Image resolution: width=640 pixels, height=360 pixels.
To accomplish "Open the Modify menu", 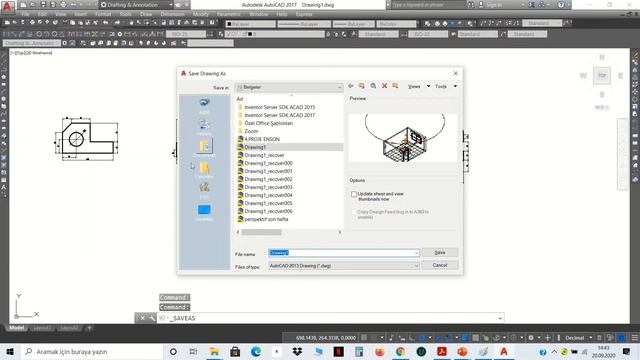I will tap(201, 14).
